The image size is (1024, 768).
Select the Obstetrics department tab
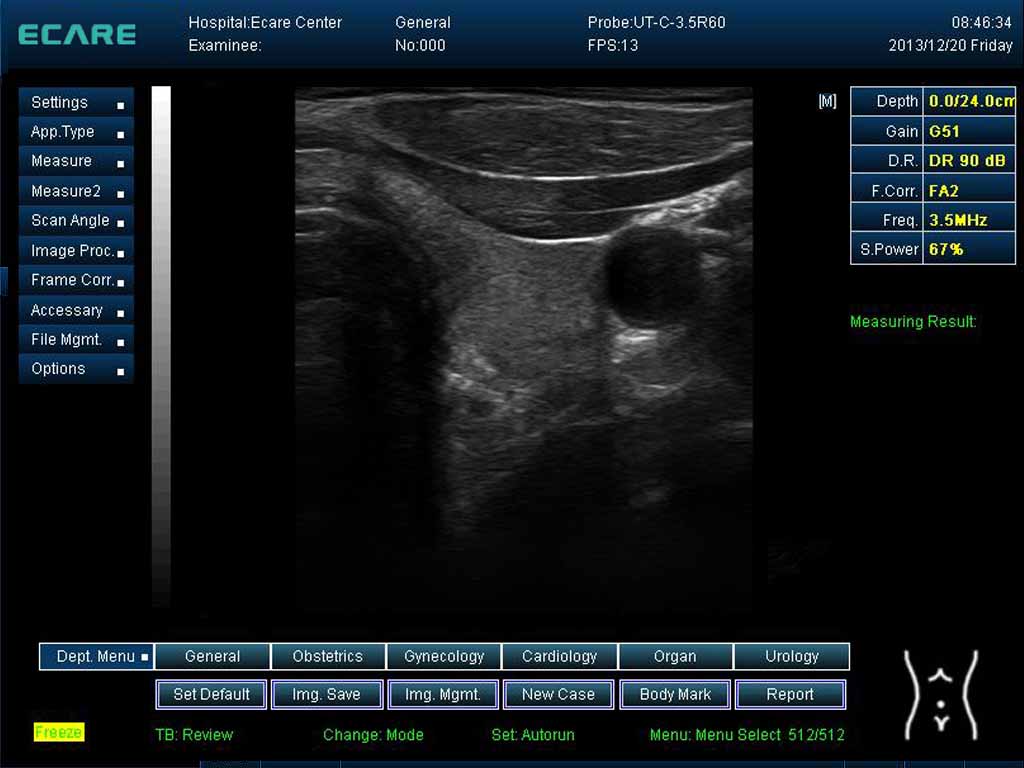(328, 656)
